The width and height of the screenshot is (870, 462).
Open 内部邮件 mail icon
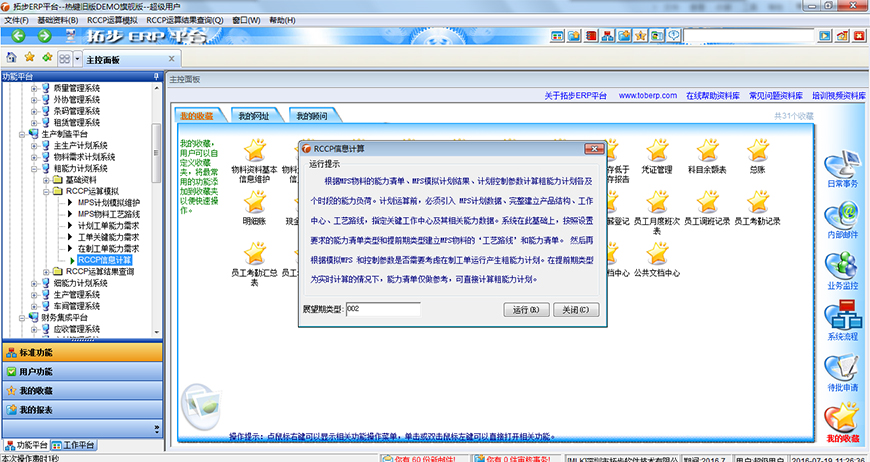click(842, 213)
